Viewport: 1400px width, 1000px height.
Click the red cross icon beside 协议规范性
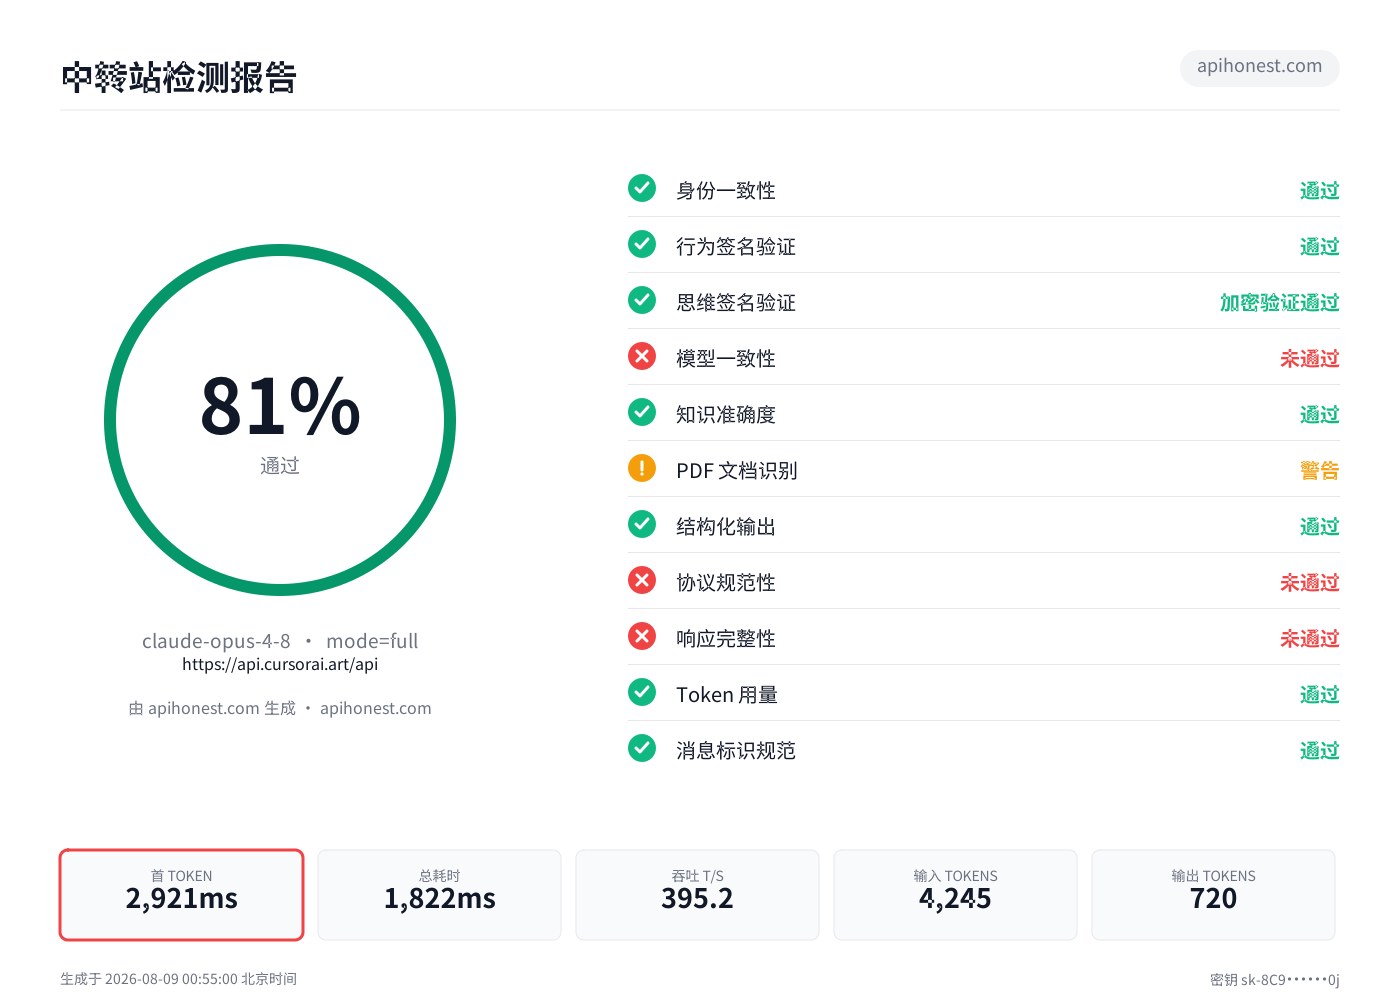pyautogui.click(x=642, y=580)
